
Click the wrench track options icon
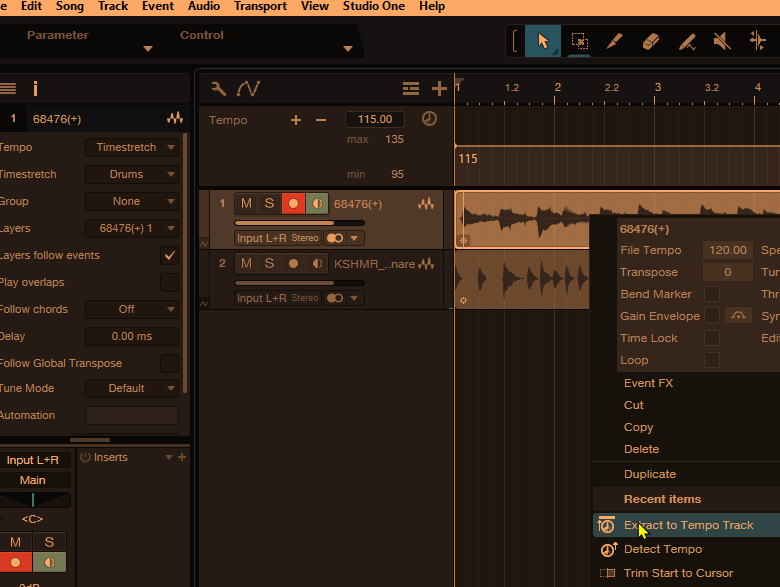pyautogui.click(x=218, y=88)
